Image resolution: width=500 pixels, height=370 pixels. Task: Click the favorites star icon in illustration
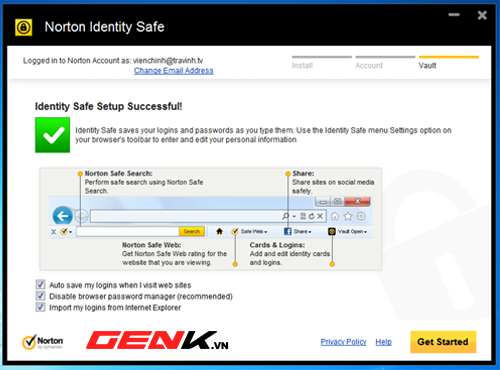348,216
